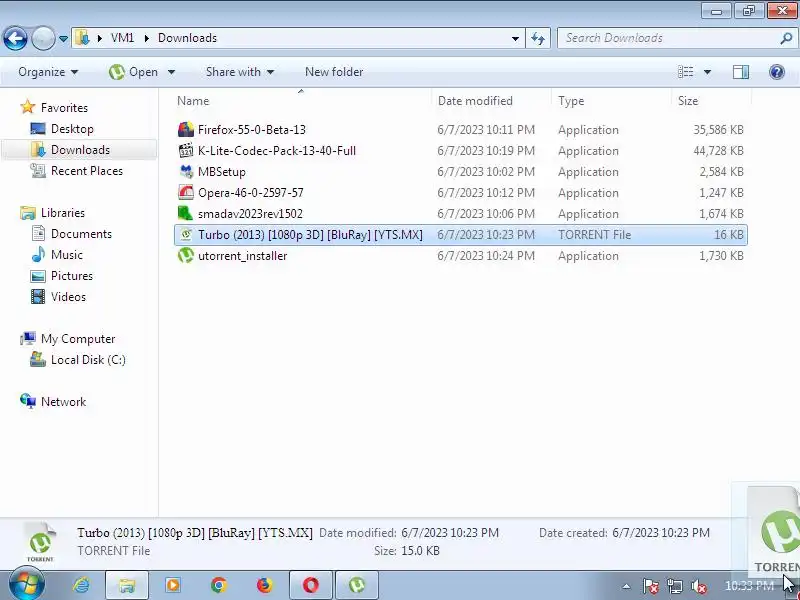Select the K-Lite-Codec-Pack-13-40-Full file name

point(277,151)
